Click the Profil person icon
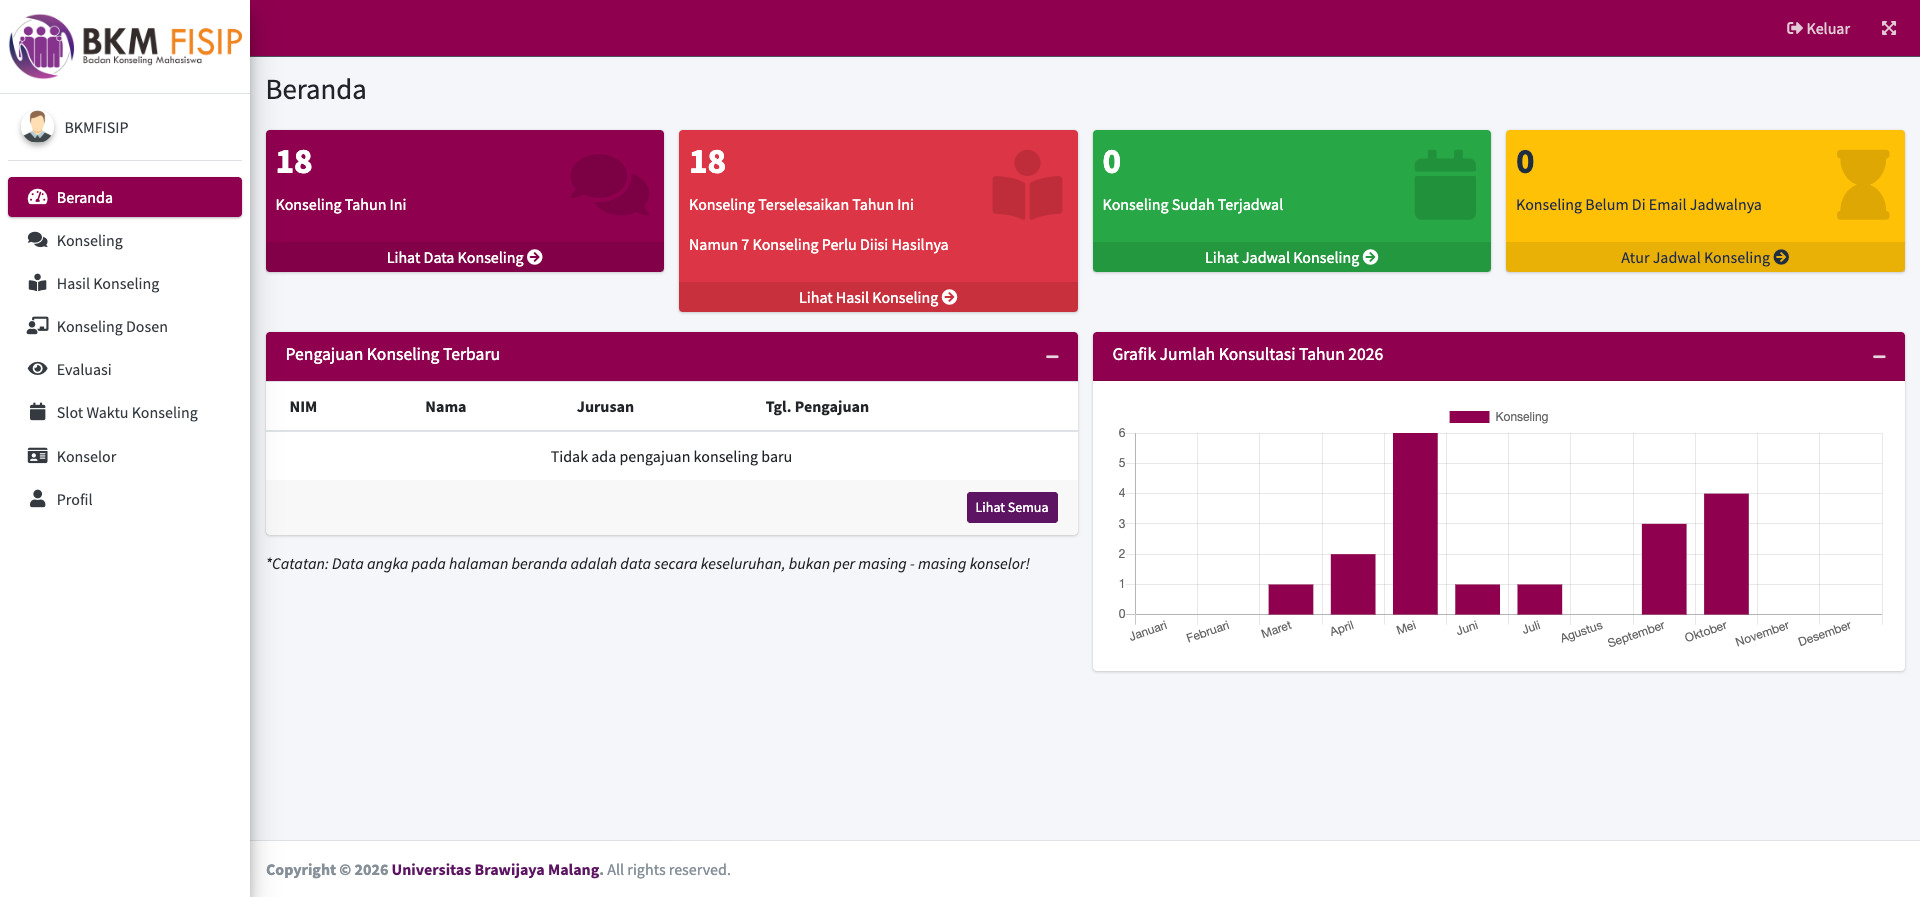The image size is (1920, 897). [38, 499]
